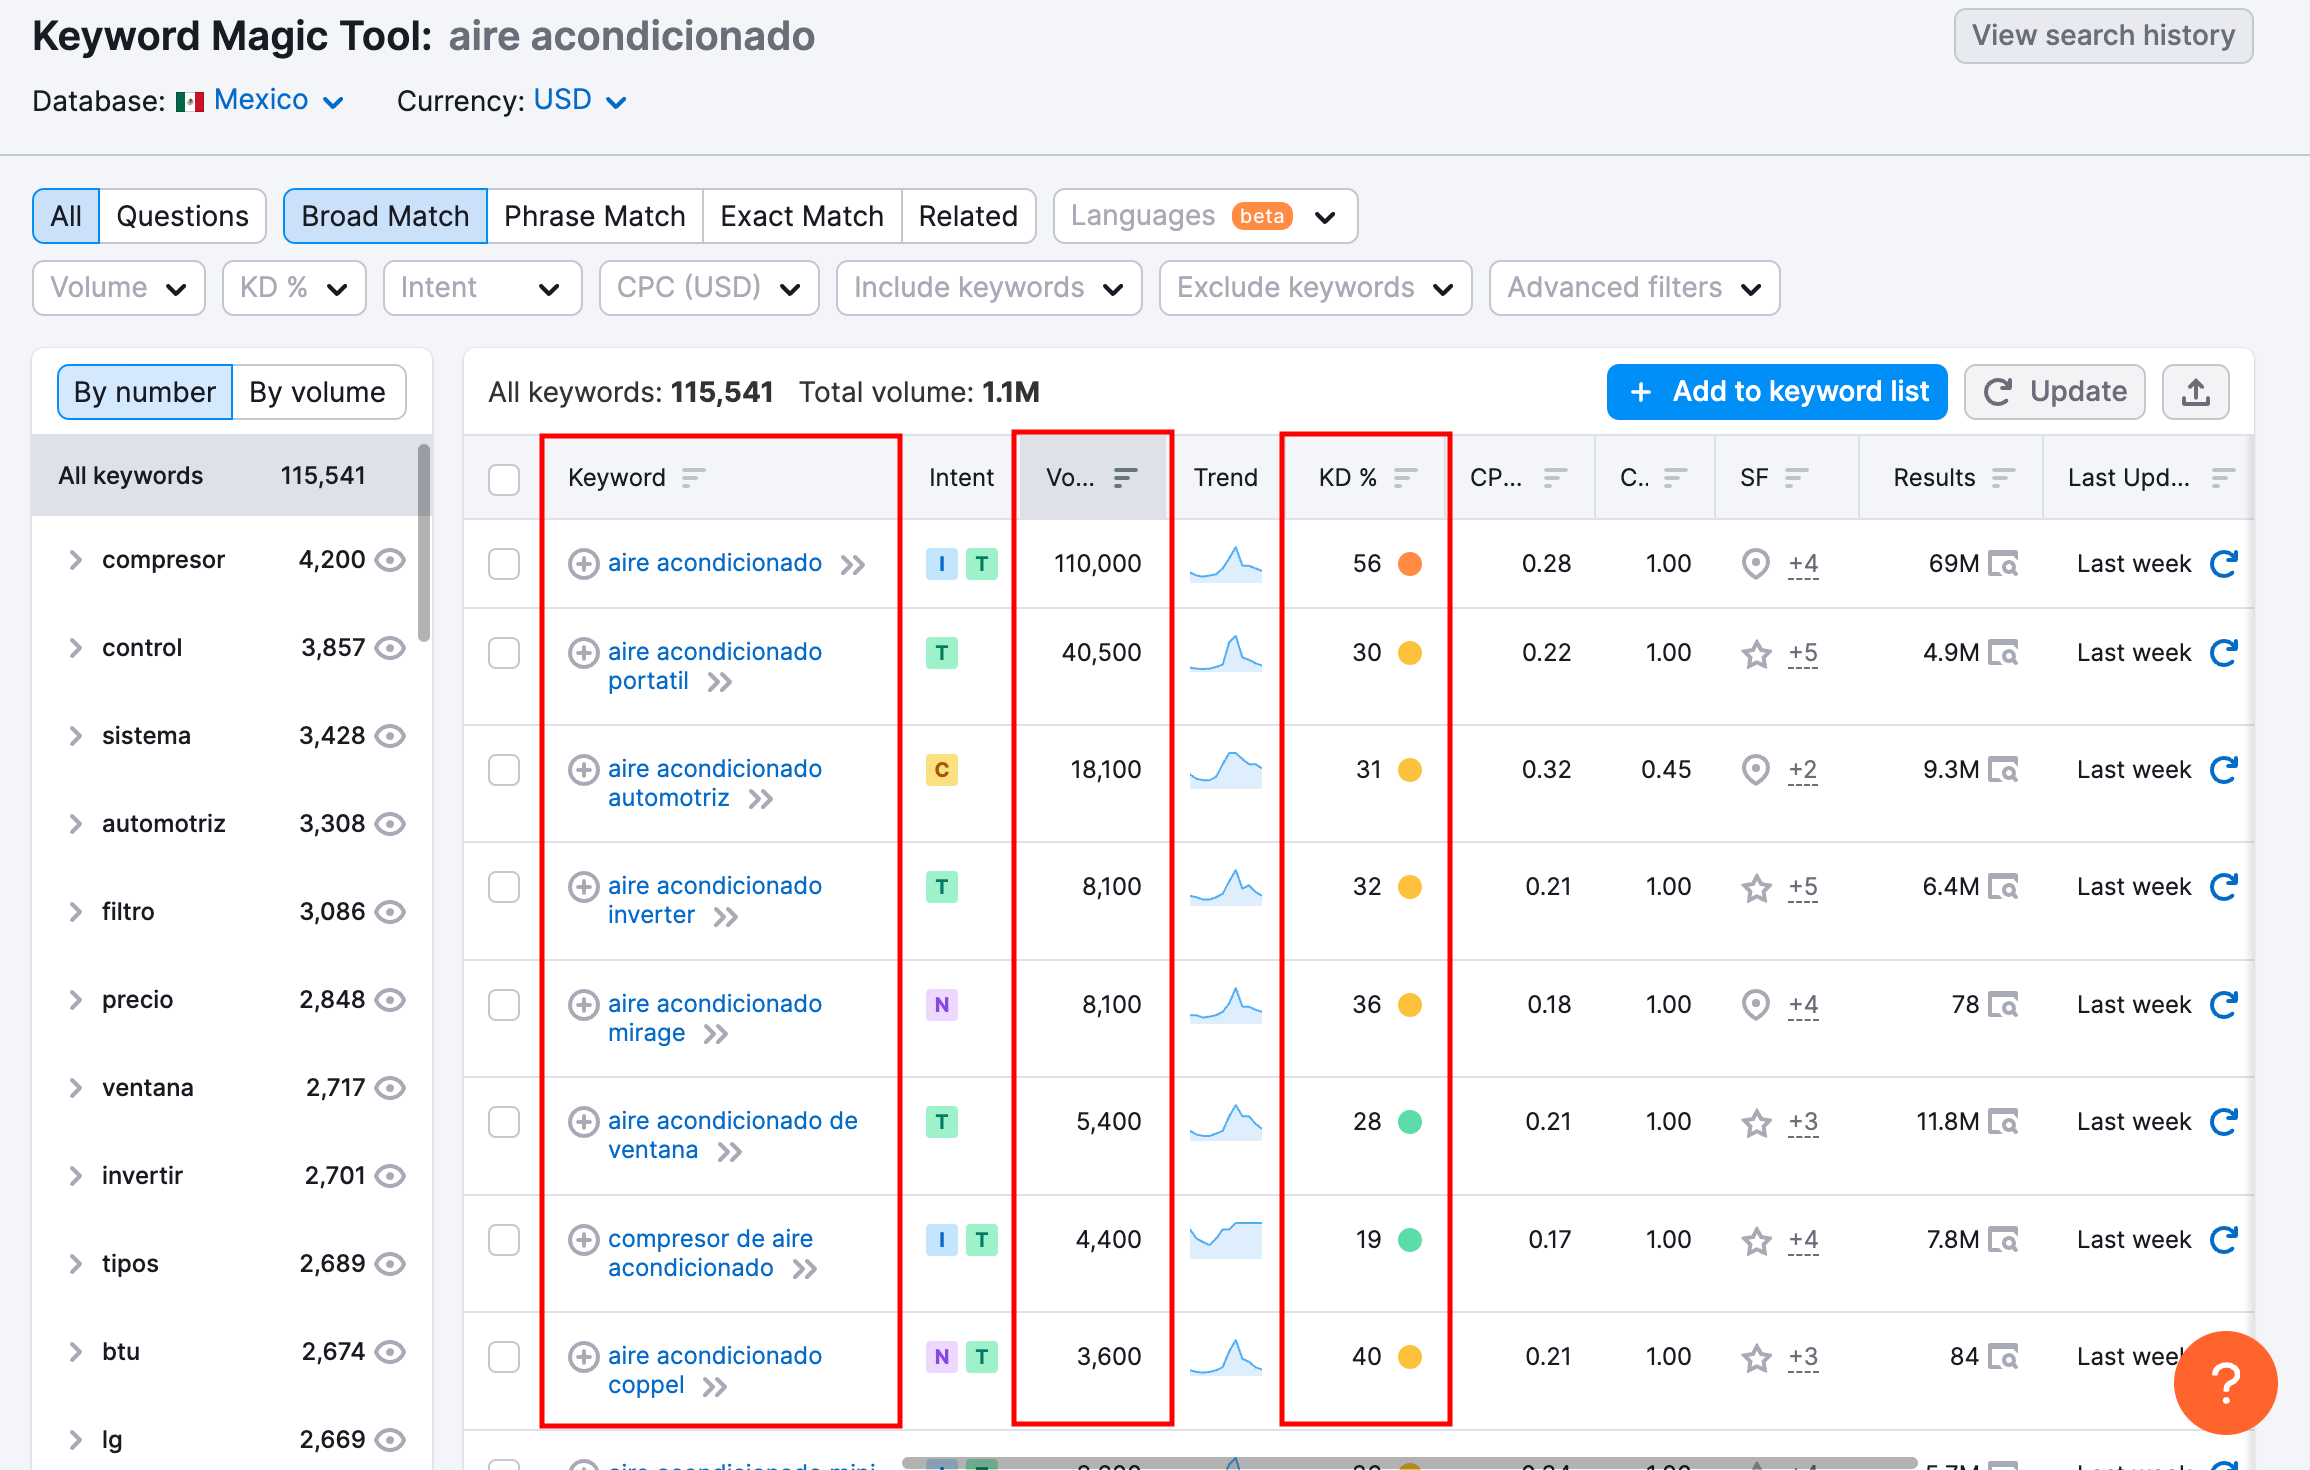Add 'aire acondicionado' keyword via plus icon

pos(583,564)
